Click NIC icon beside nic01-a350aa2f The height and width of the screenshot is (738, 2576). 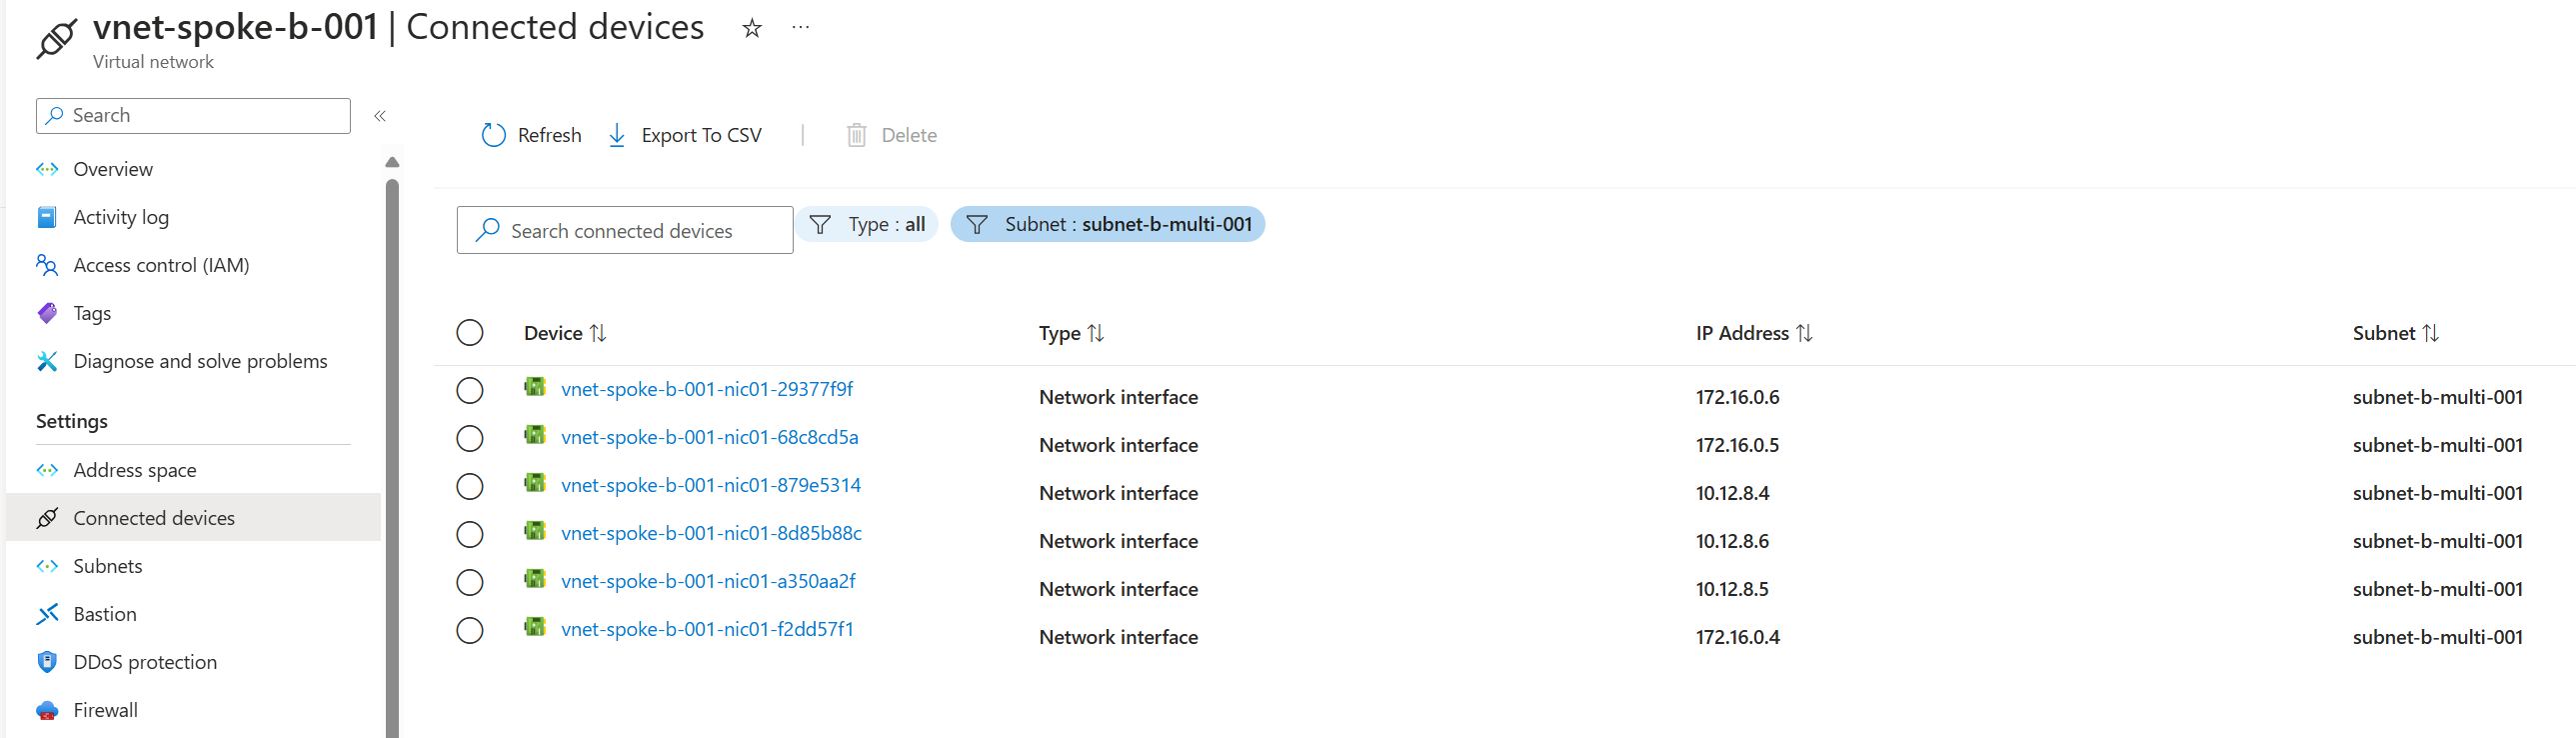(535, 579)
